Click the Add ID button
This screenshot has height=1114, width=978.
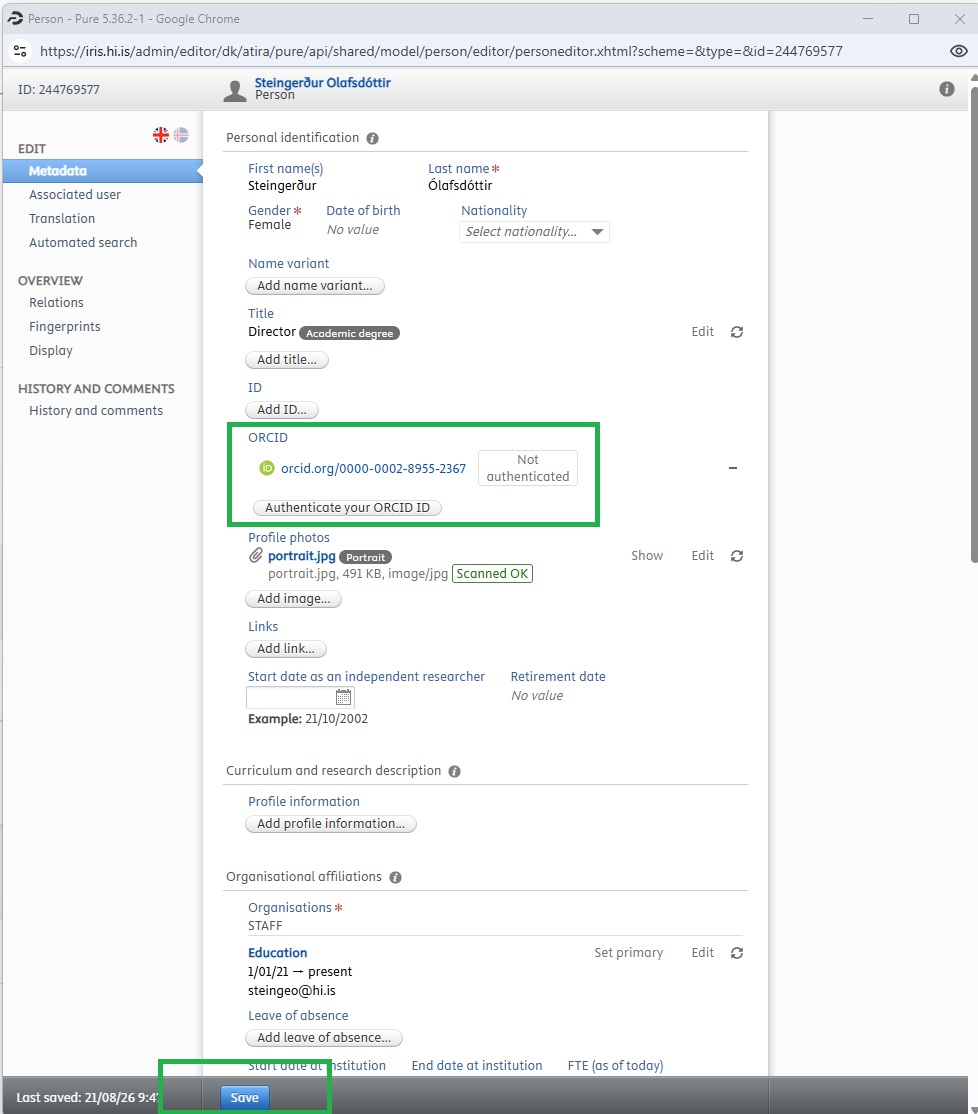coord(282,410)
